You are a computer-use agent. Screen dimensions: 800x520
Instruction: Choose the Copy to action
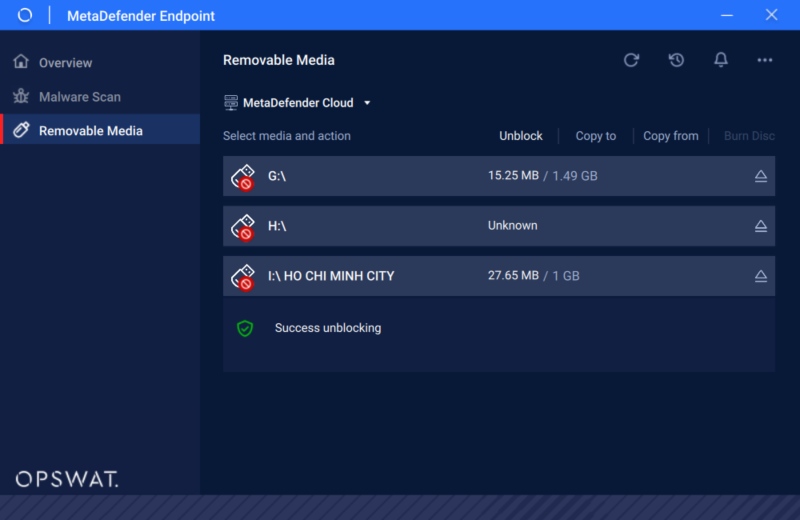pyautogui.click(x=595, y=136)
